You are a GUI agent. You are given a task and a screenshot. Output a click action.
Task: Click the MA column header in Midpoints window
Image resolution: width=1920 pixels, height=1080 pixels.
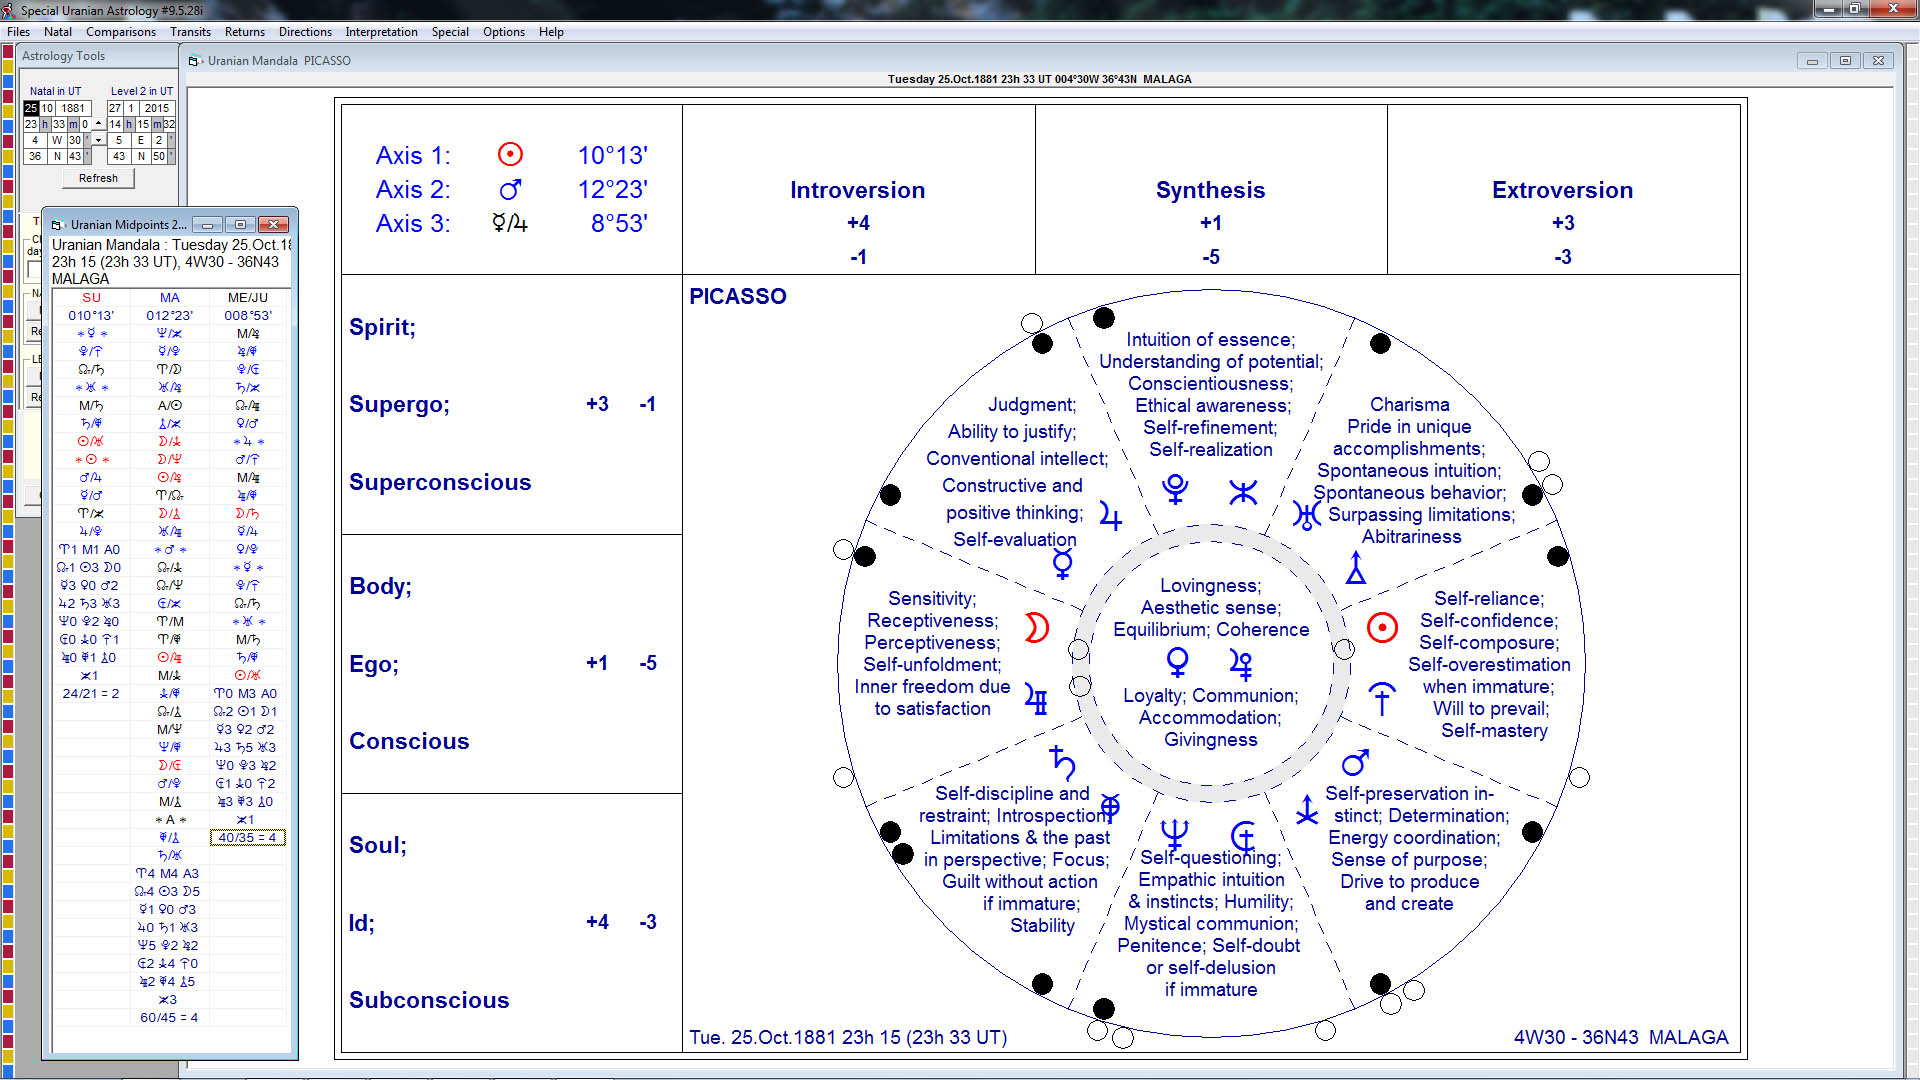(170, 298)
